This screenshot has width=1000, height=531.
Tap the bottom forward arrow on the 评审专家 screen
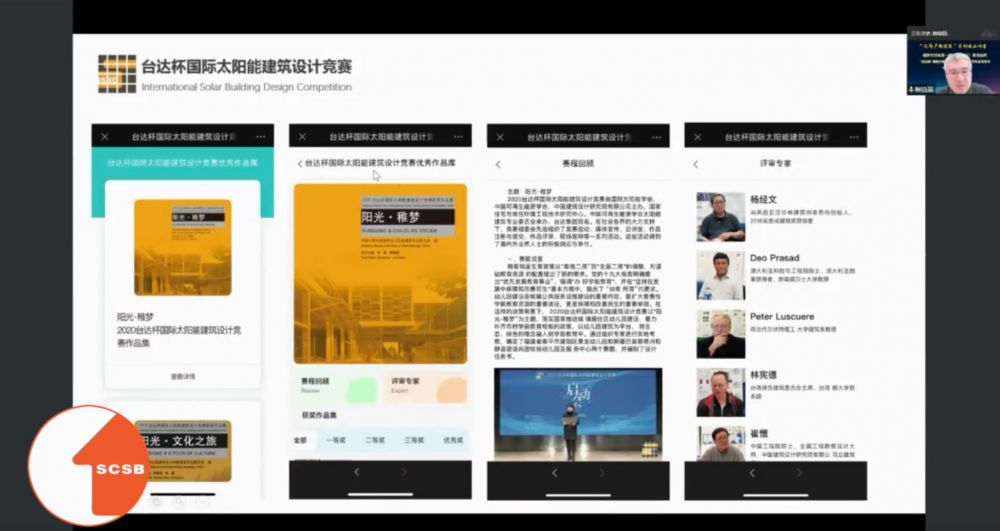click(x=799, y=472)
